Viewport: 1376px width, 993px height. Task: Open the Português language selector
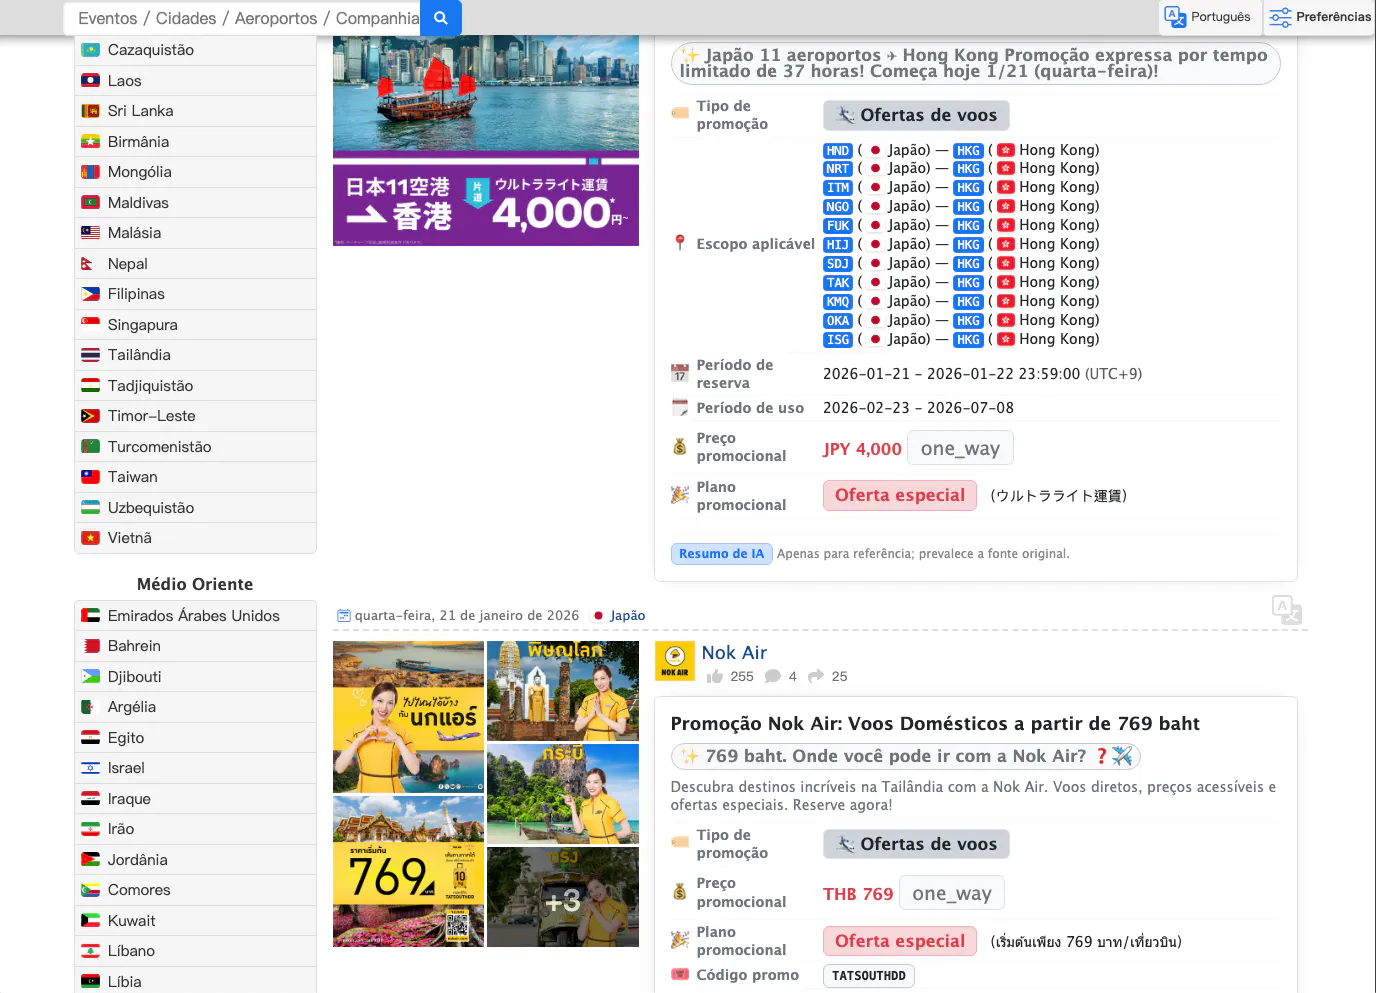(x=1209, y=17)
